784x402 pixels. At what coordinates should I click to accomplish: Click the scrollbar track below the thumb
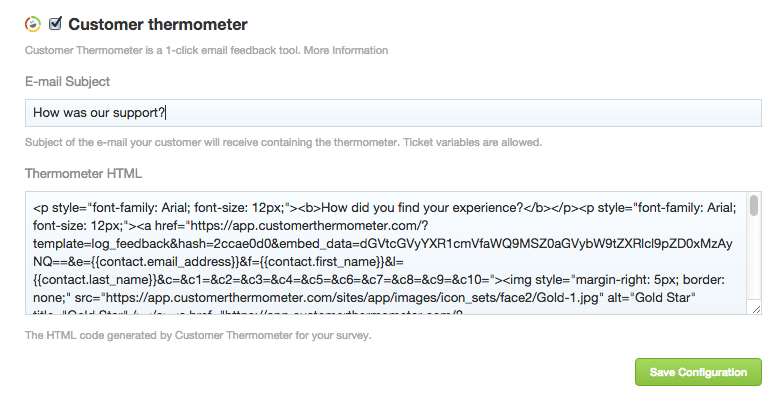click(754, 258)
